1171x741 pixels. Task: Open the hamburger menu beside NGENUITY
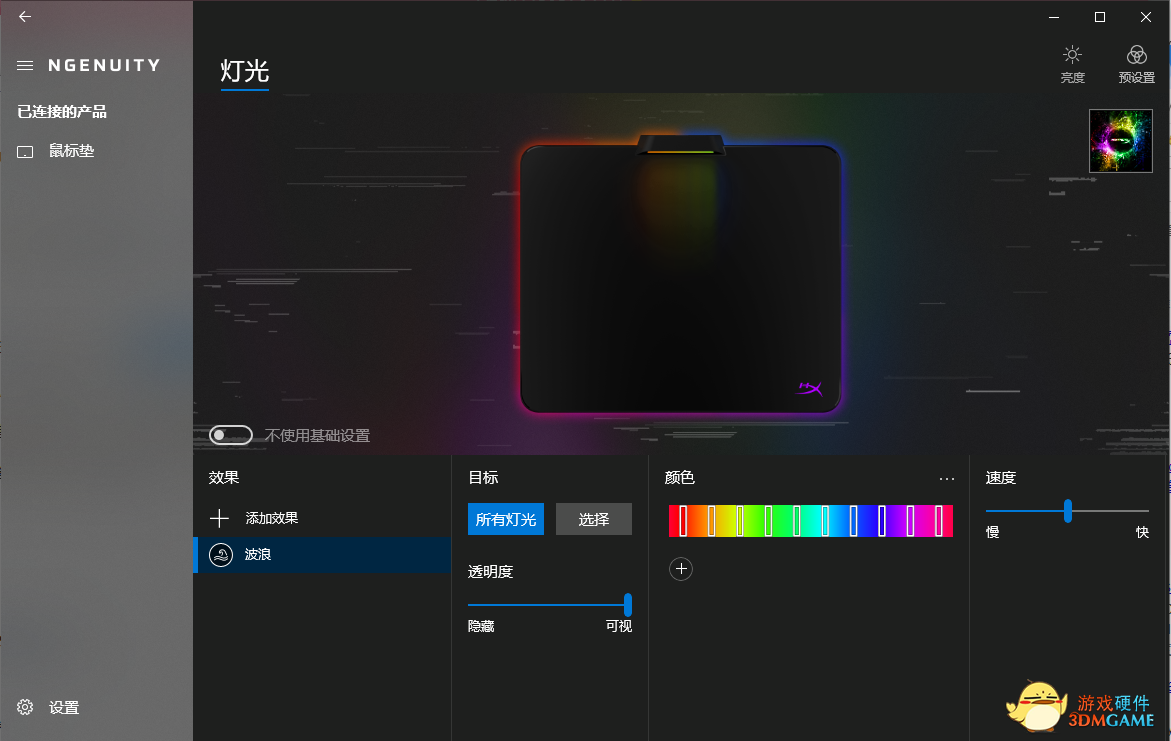[25, 66]
